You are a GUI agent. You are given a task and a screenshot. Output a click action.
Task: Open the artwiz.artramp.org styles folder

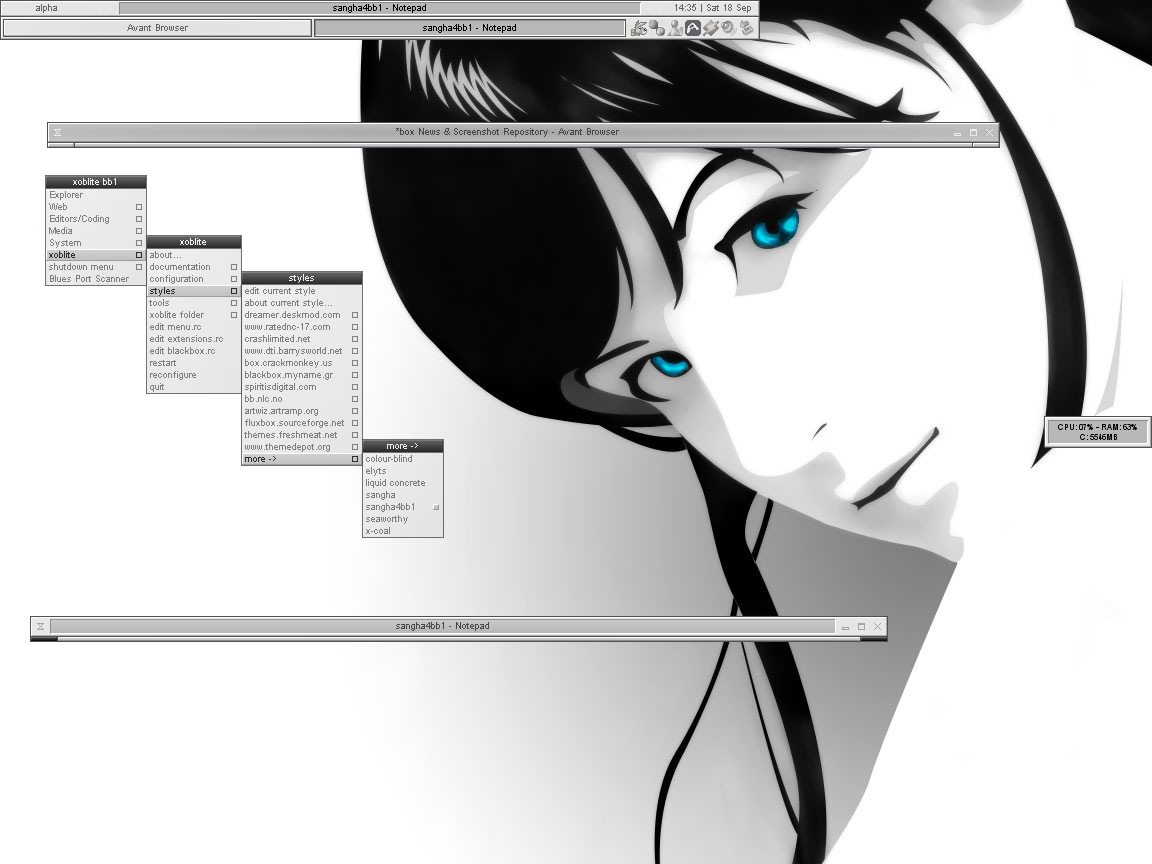tap(302, 411)
